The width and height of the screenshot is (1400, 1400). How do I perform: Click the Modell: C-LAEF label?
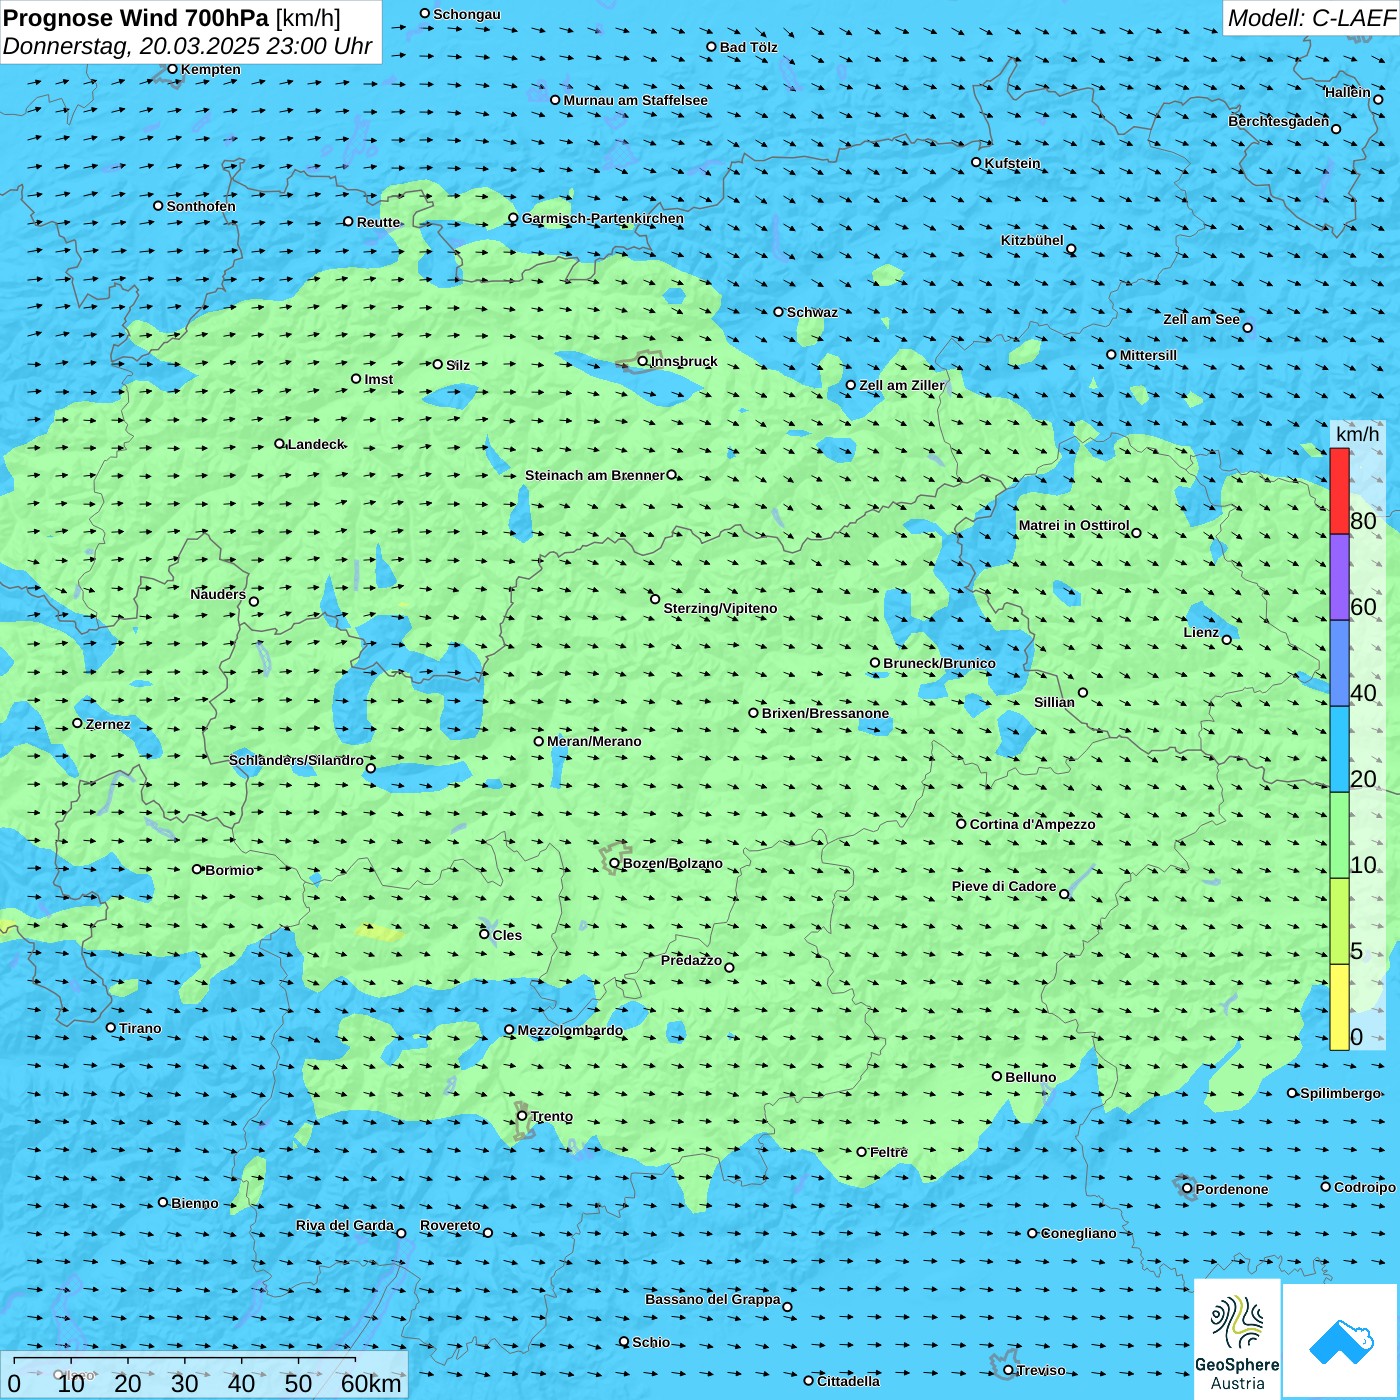[x=1310, y=18]
